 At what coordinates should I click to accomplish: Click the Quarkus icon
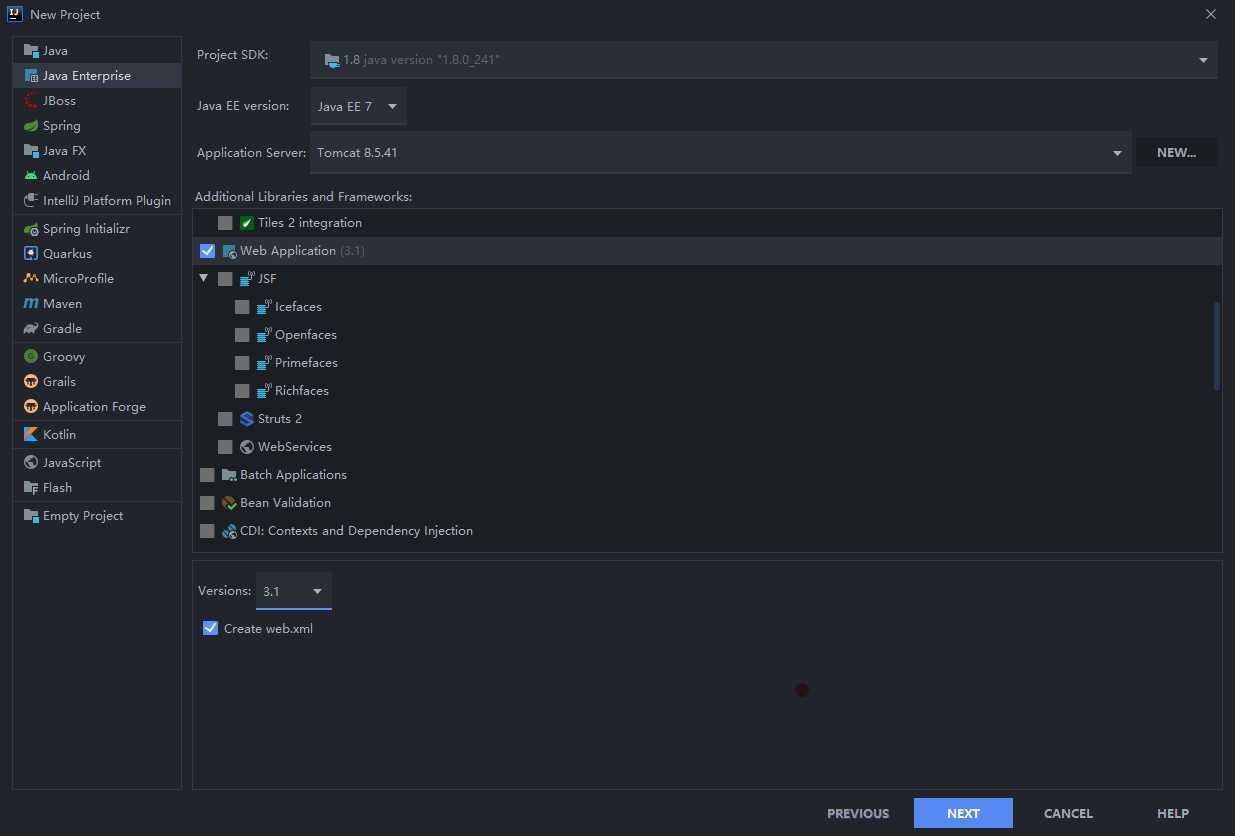[31, 254]
